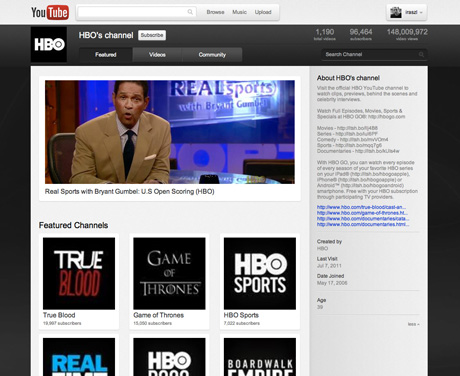Open the Browse menu item
This screenshot has width=460, height=376.
[x=215, y=12]
